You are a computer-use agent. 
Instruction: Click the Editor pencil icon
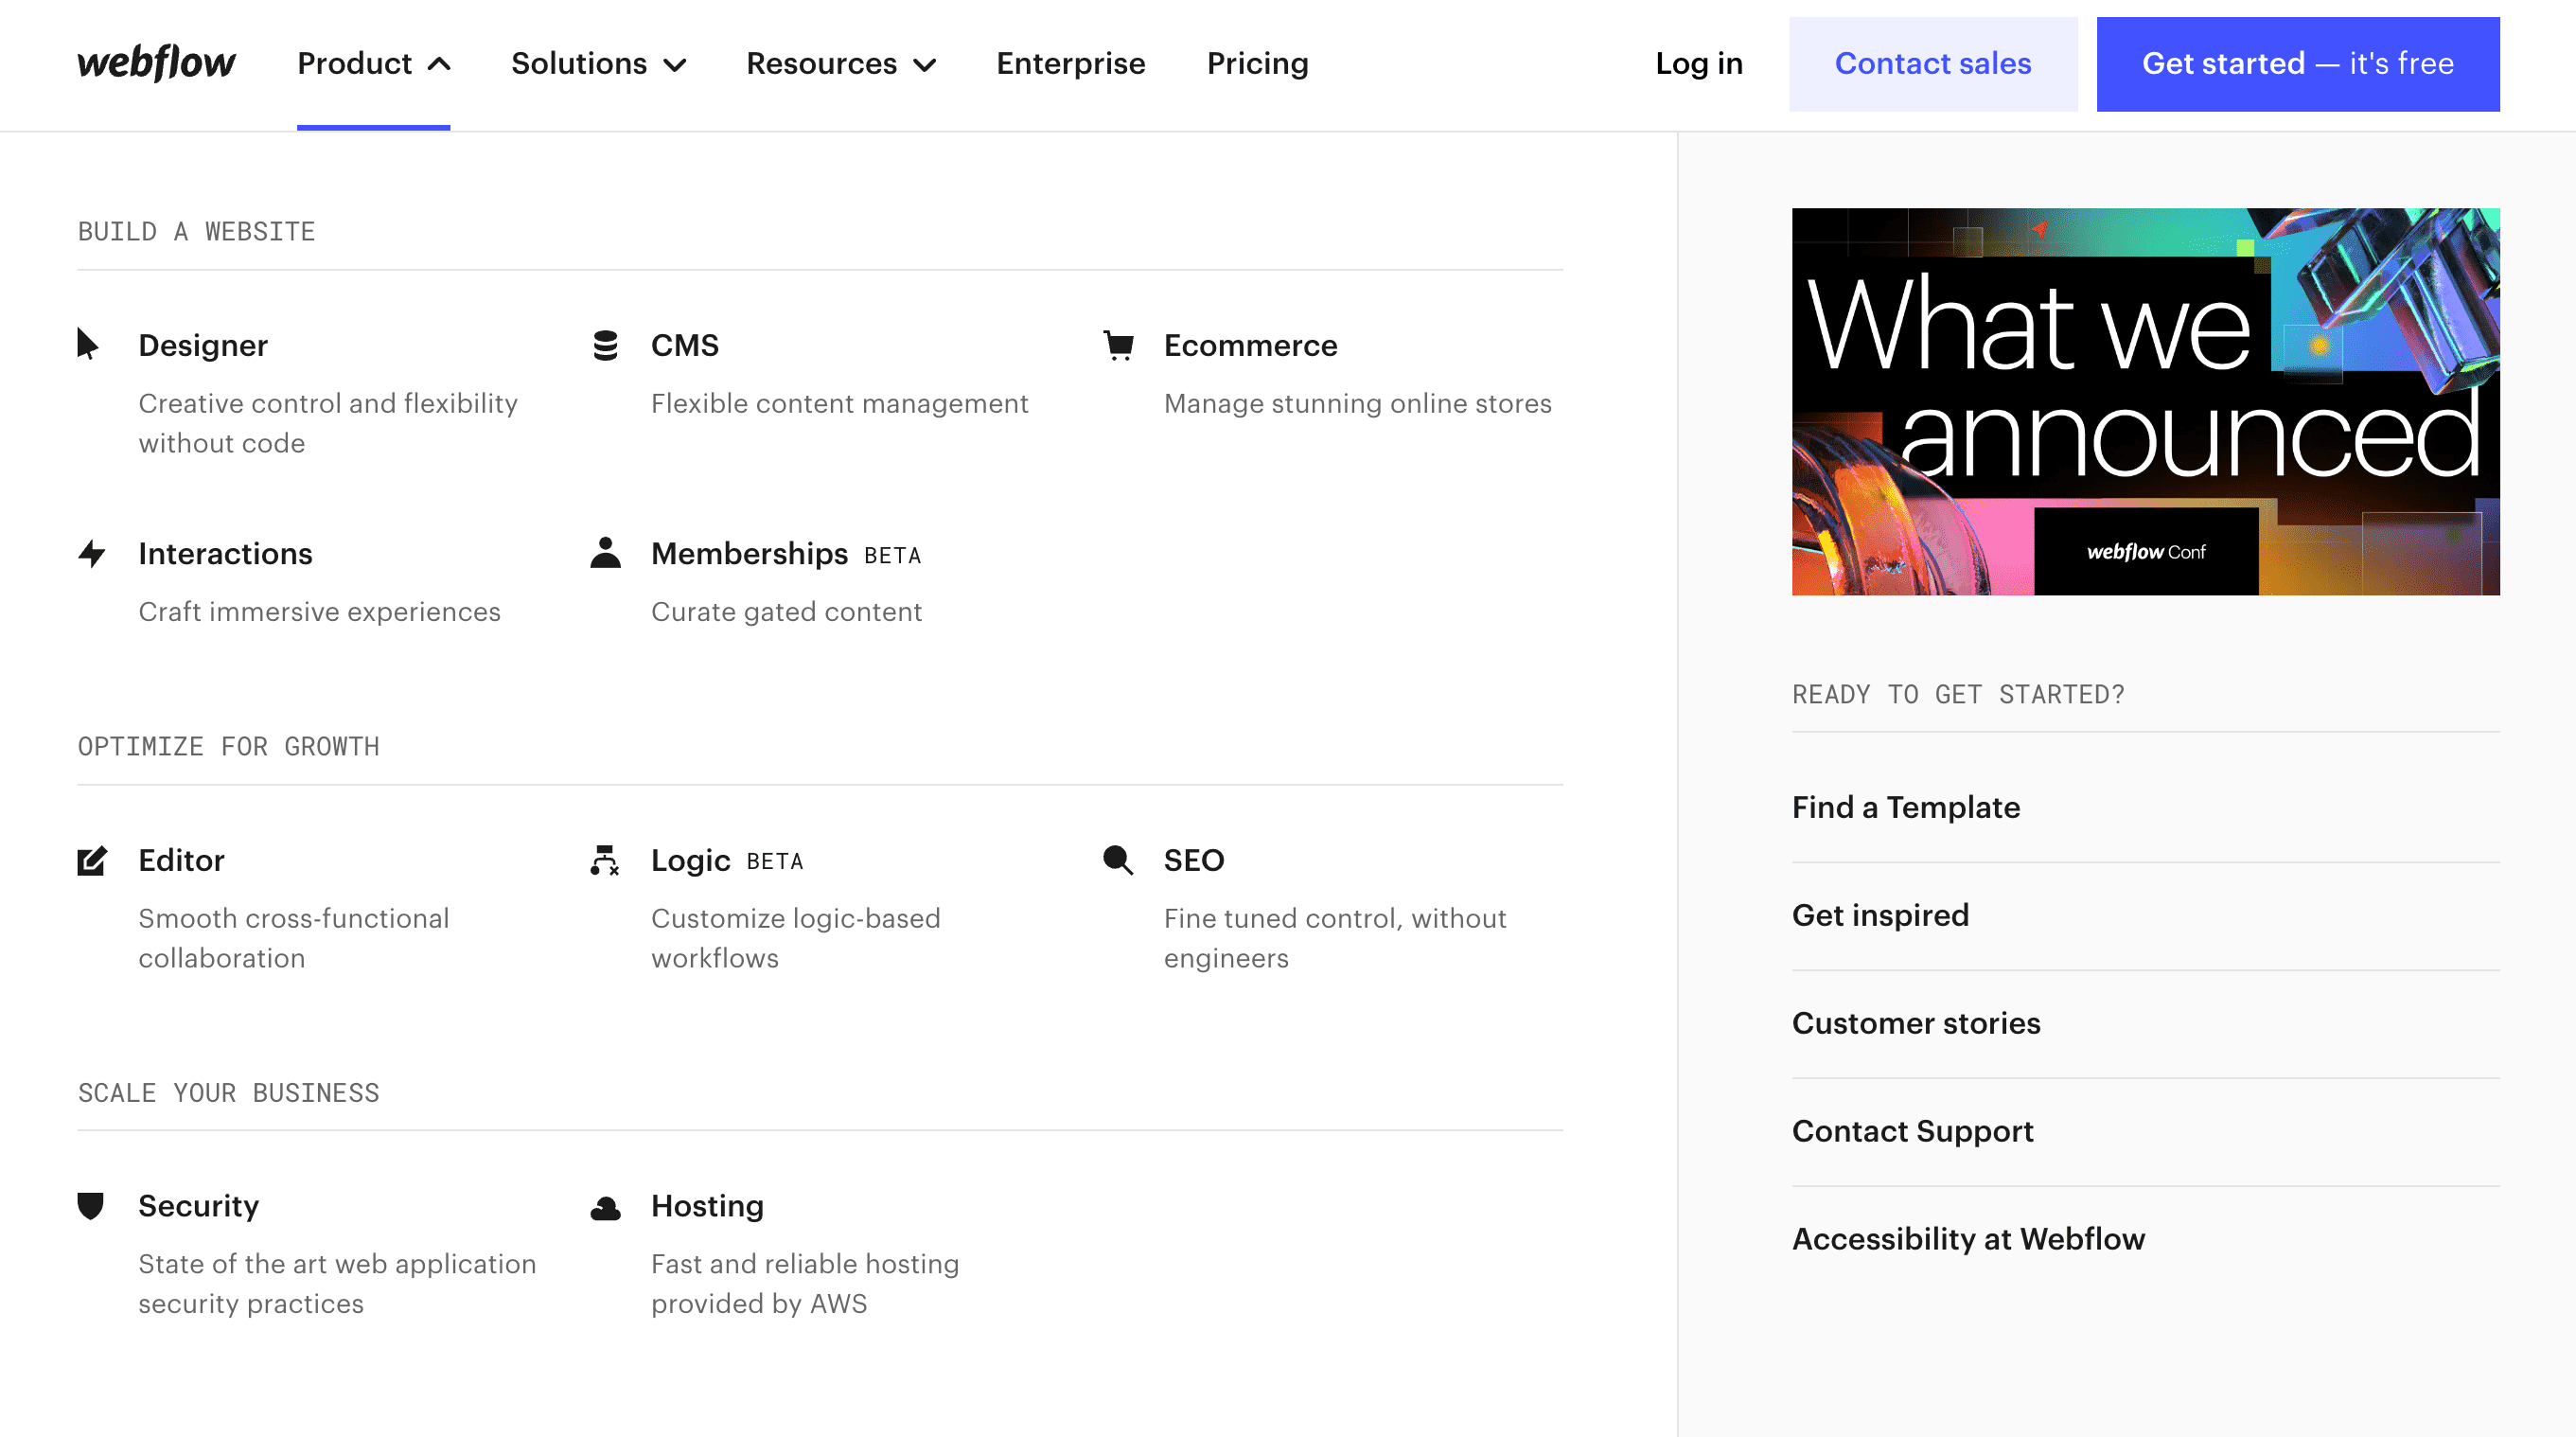(x=92, y=860)
